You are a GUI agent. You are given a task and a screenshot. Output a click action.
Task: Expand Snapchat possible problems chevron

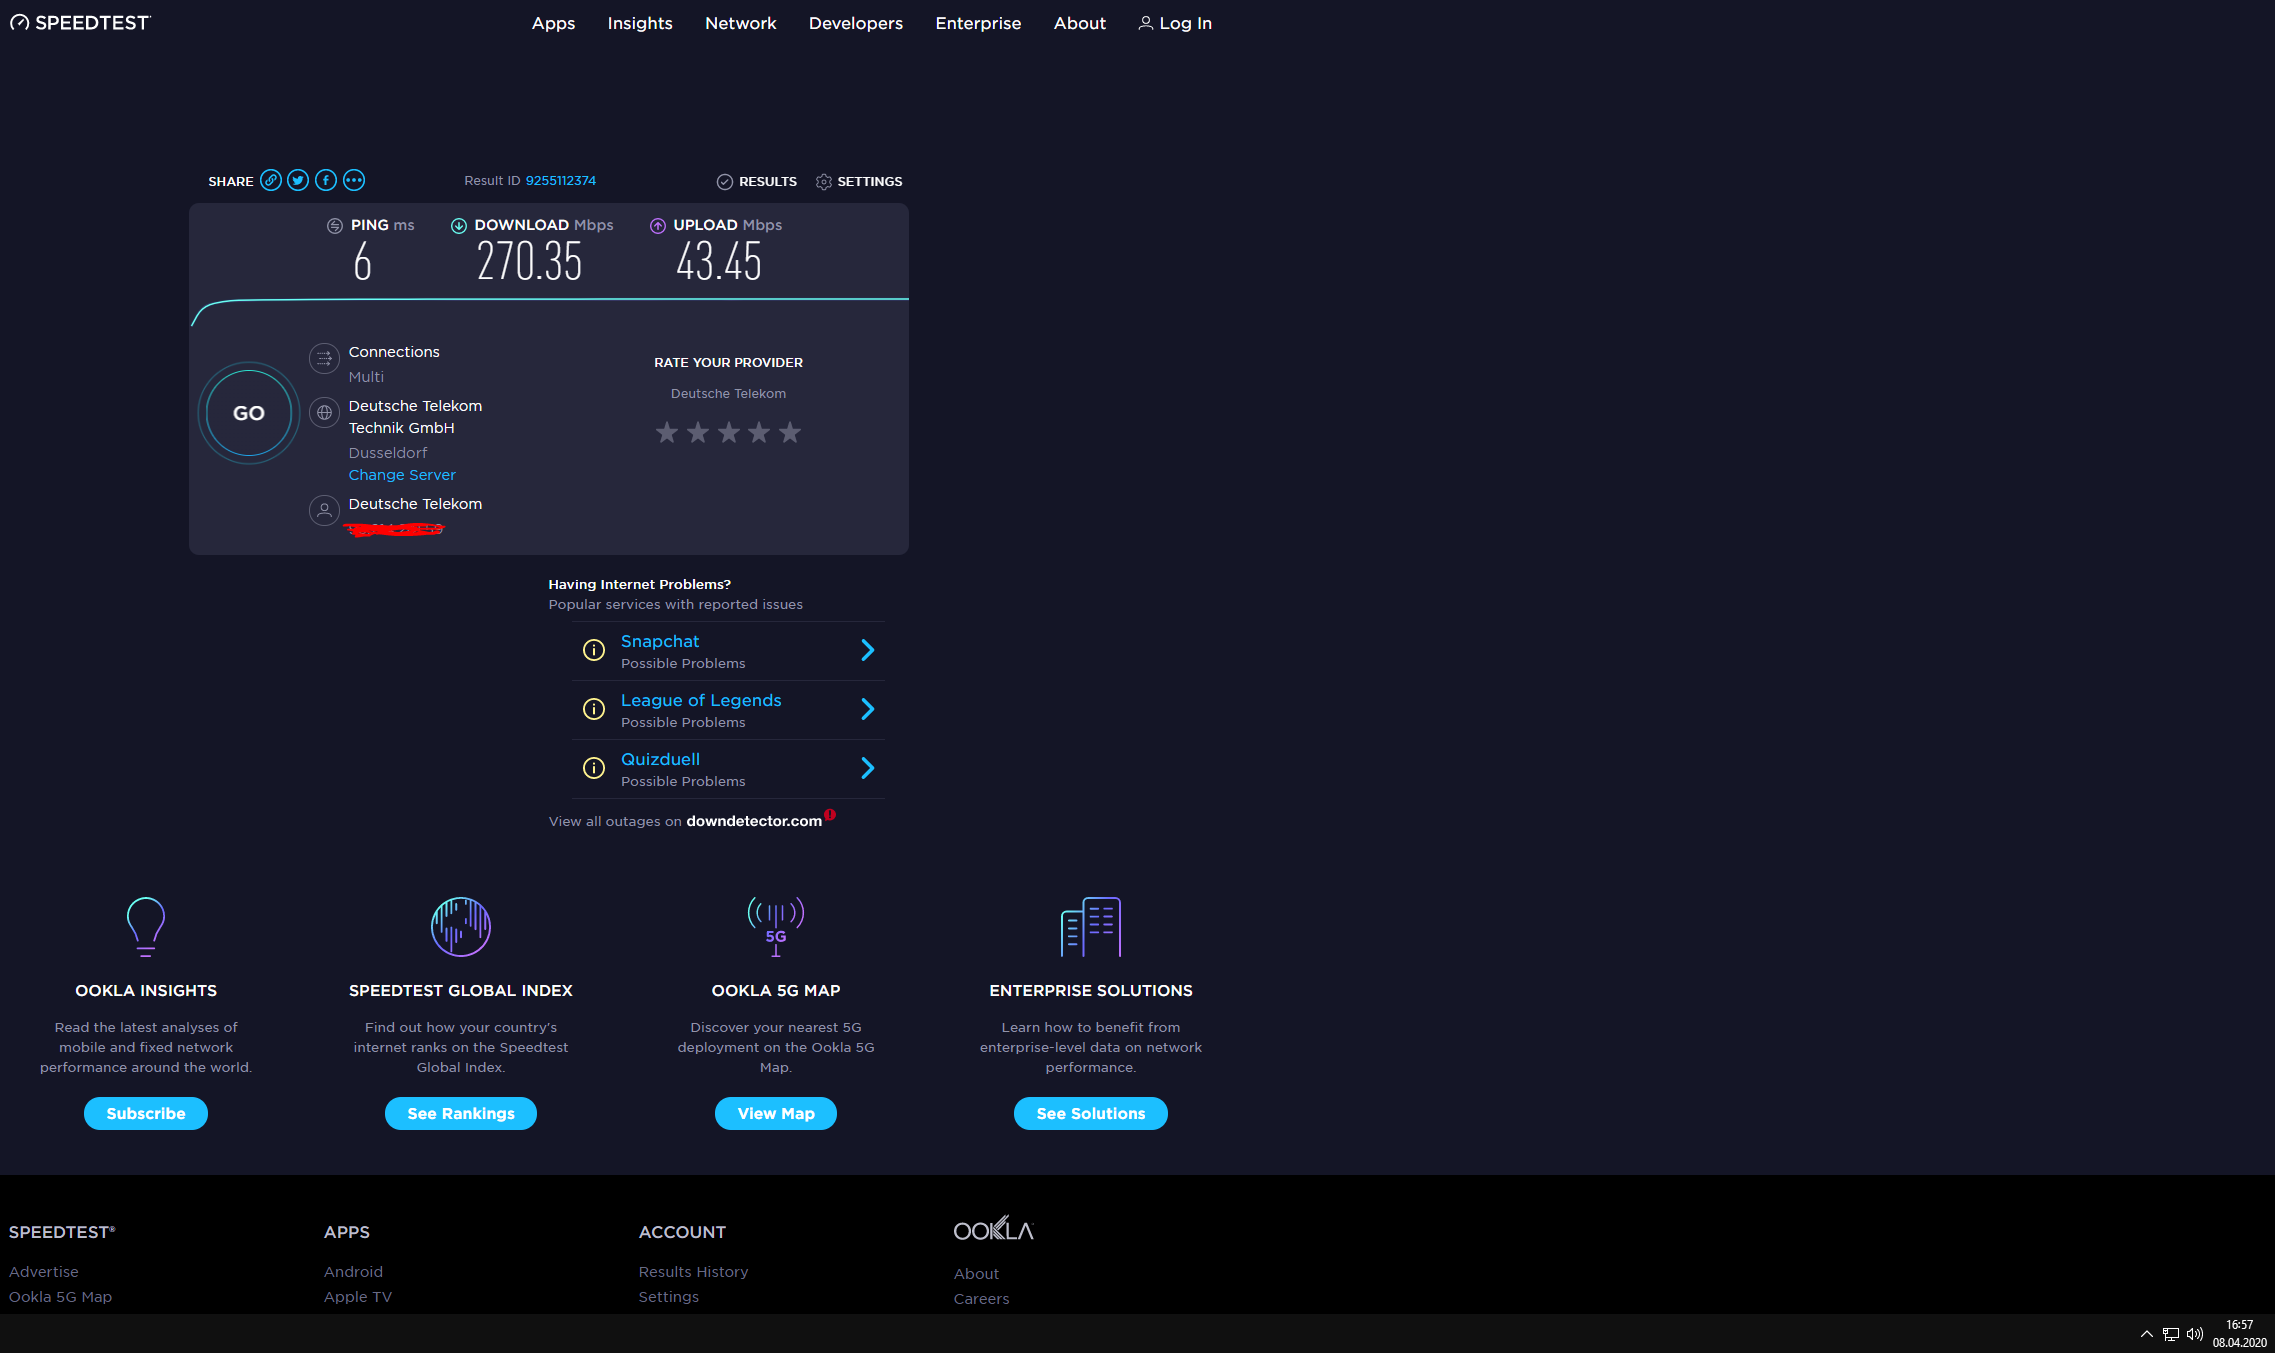(x=867, y=651)
